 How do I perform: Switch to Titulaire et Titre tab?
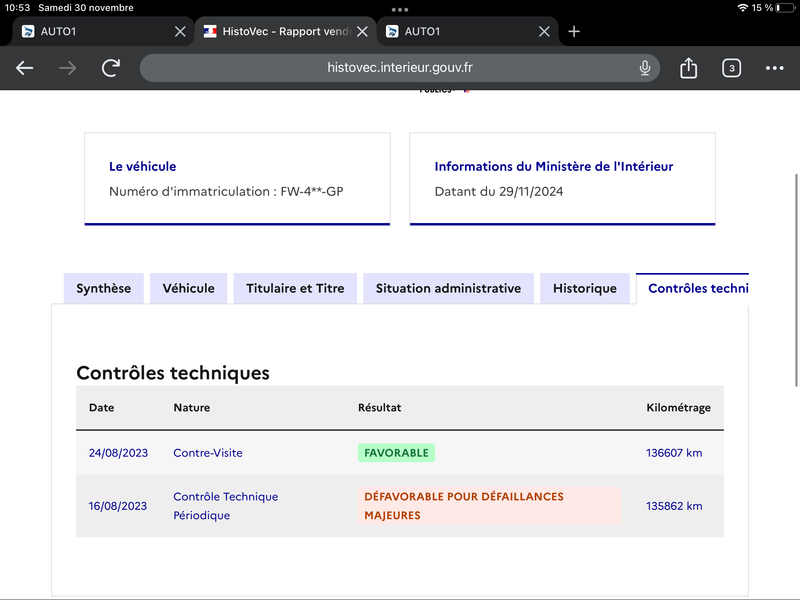pyautogui.click(x=295, y=288)
